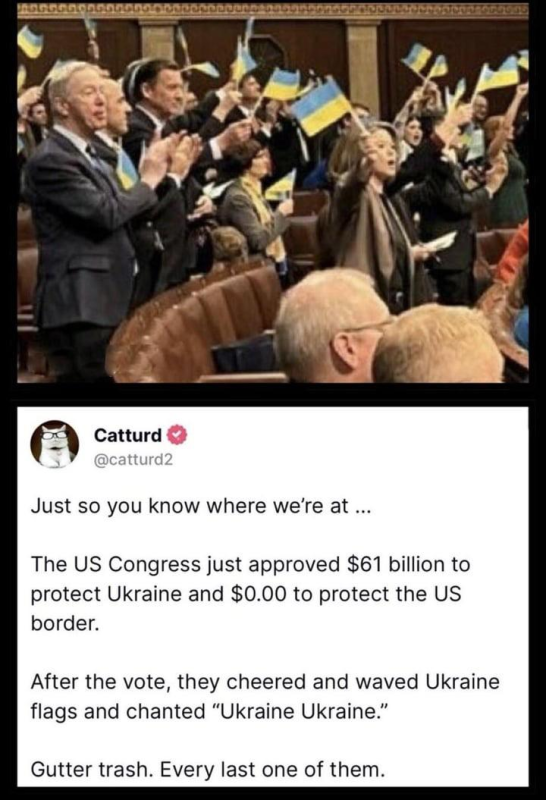
Task: Click the "$0.00" figure in tweet
Action: 259,594
